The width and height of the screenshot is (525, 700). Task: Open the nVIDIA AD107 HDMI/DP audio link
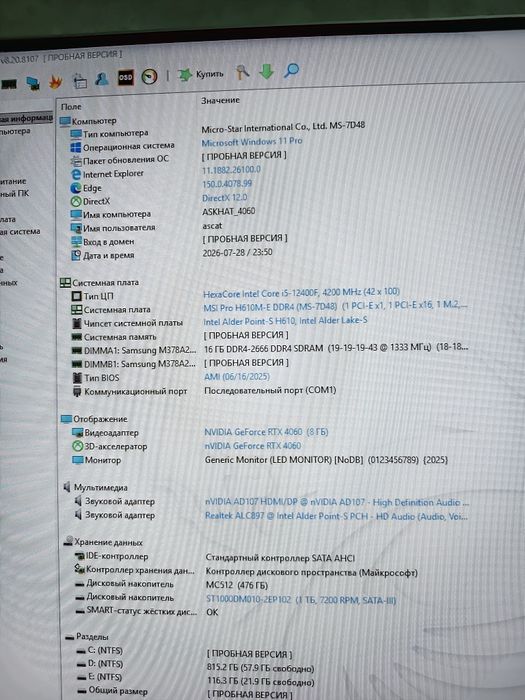337,502
